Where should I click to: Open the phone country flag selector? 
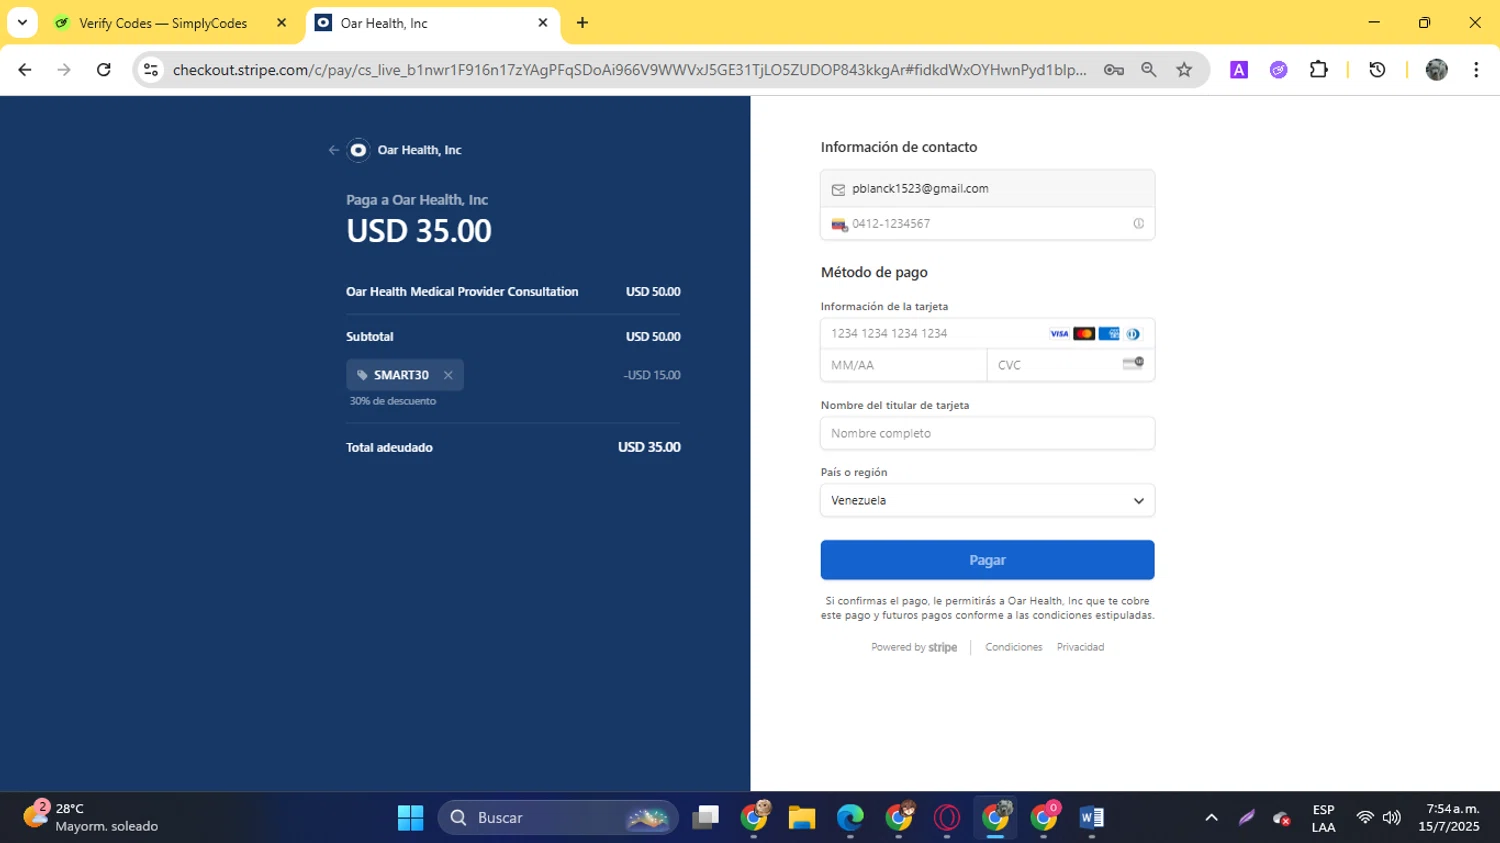tap(839, 224)
